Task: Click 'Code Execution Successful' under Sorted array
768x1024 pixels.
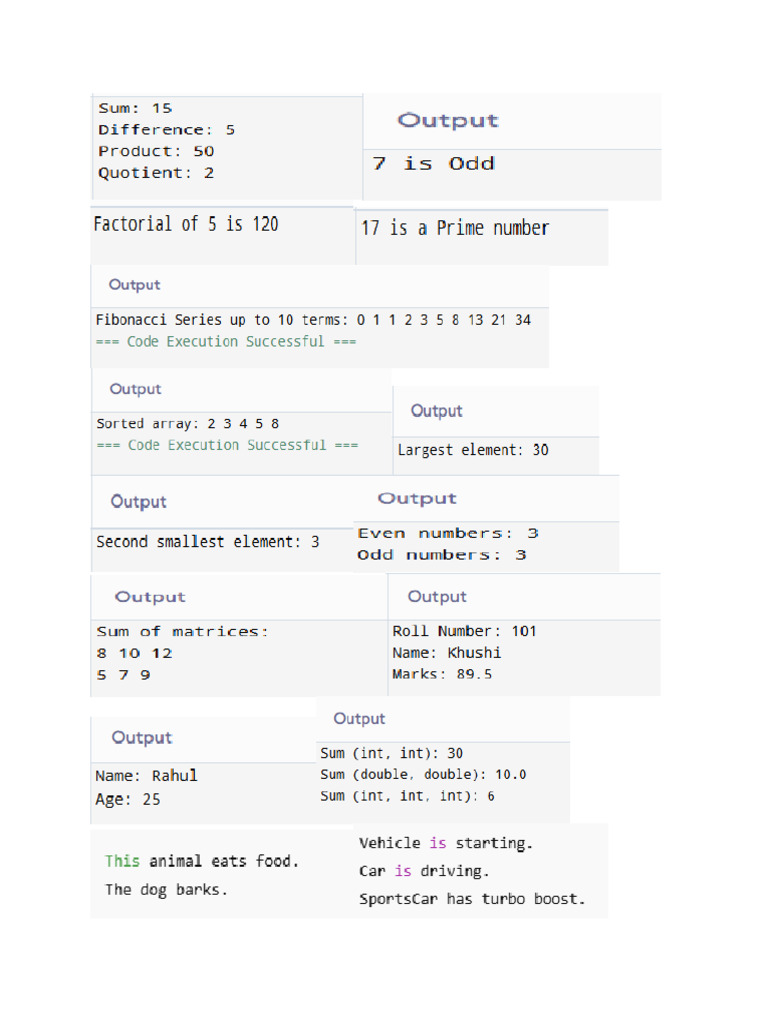Action: coord(227,445)
